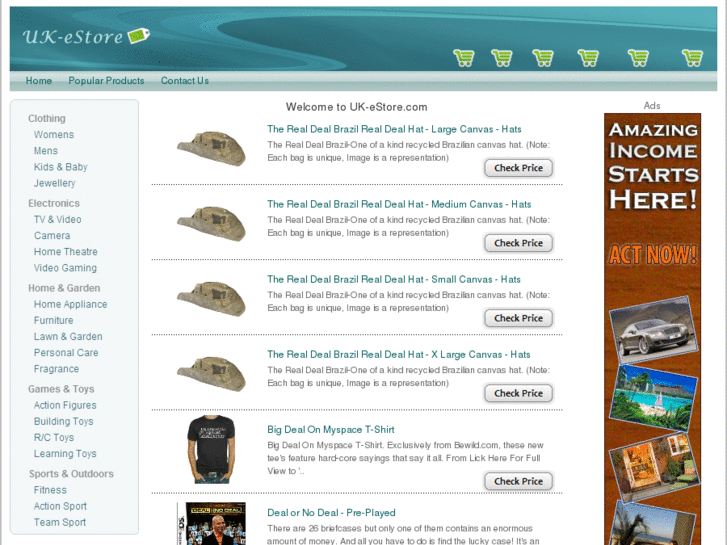The image size is (727, 545).
Task: Go to Learning Toys category
Action: tap(65, 454)
